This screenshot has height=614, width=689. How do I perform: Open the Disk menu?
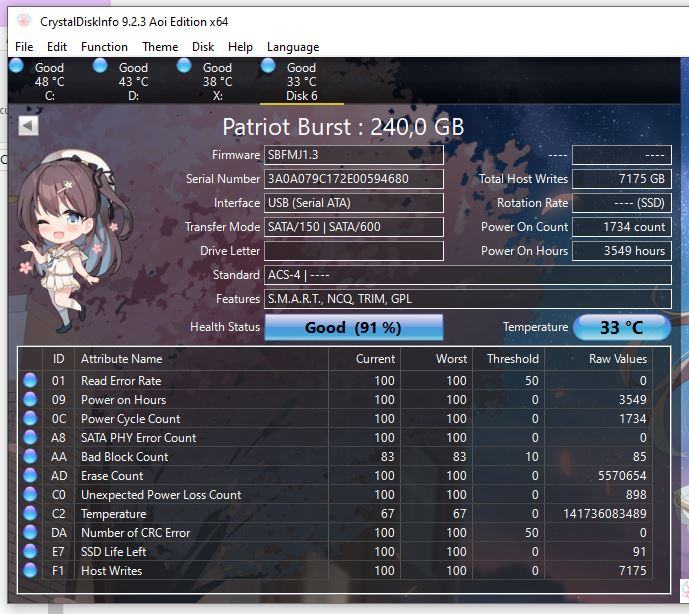(x=203, y=47)
